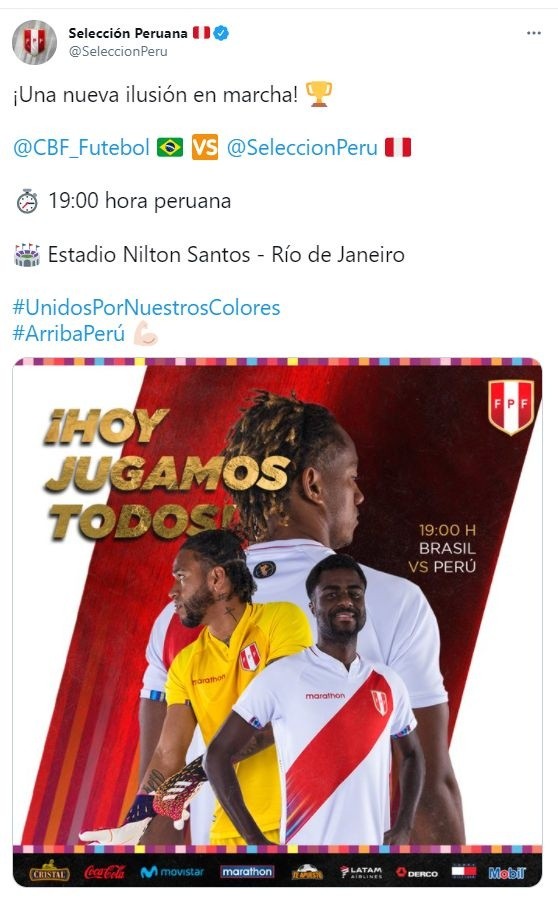This screenshot has height=900, width=558.
Task: Click the Movistar sponsor logo
Action: [172, 872]
